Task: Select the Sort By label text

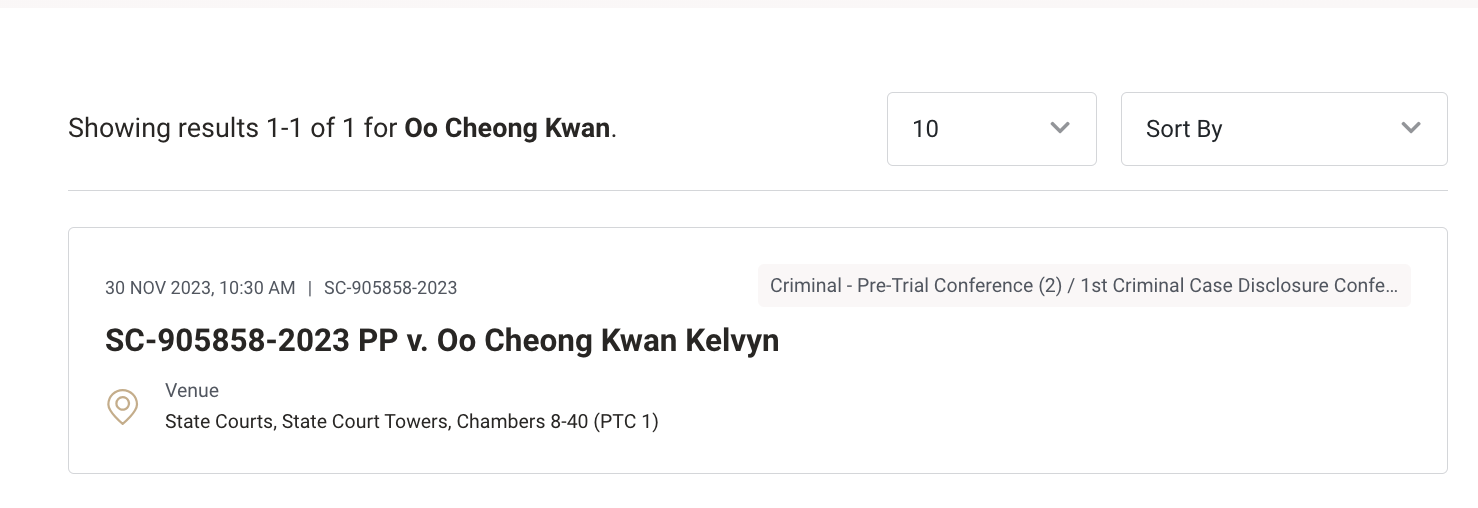Action: pyautogui.click(x=1184, y=129)
